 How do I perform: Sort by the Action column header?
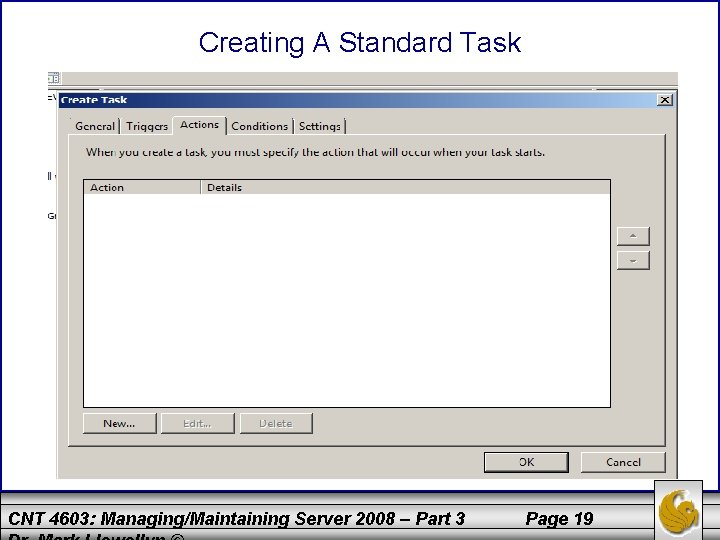(142, 187)
